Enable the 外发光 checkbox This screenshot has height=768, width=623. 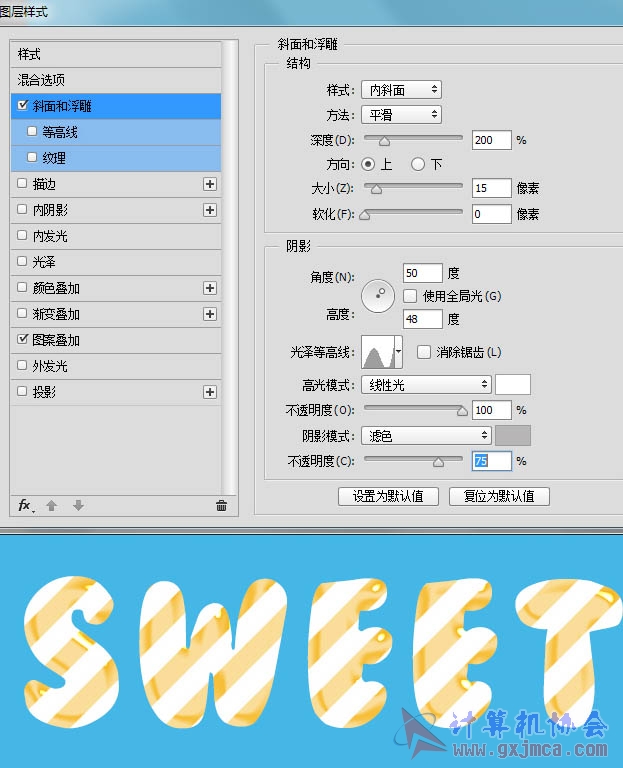pyautogui.click(x=22, y=365)
